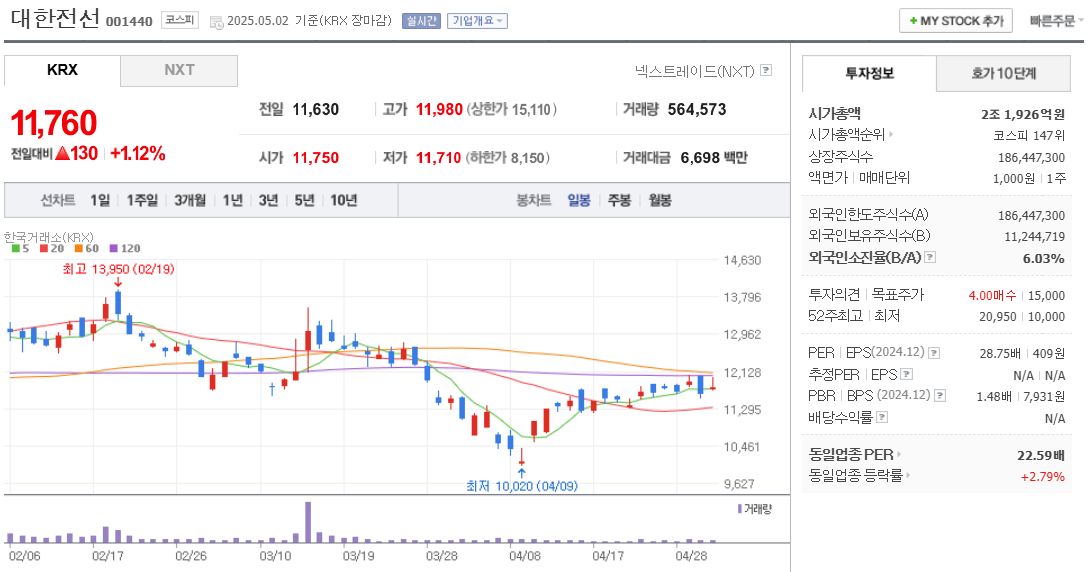Click the 동일업종 PER link
The image size is (1092, 572).
pyautogui.click(x=850, y=454)
